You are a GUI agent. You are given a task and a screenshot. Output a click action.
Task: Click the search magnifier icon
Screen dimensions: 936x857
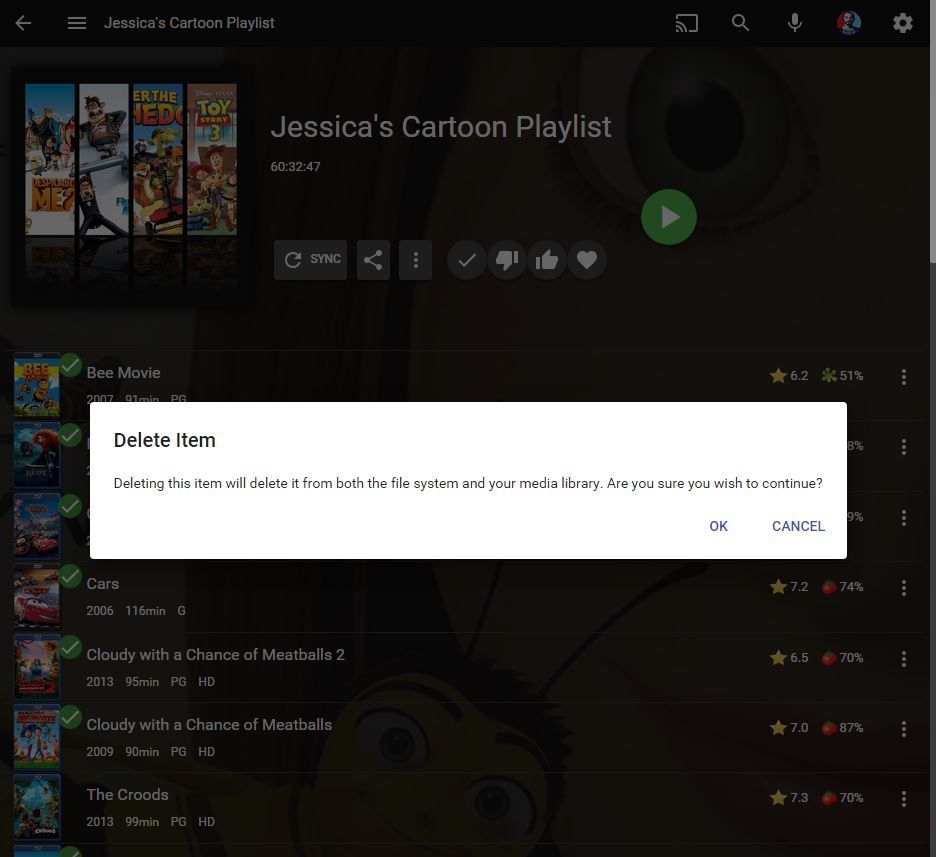point(740,23)
